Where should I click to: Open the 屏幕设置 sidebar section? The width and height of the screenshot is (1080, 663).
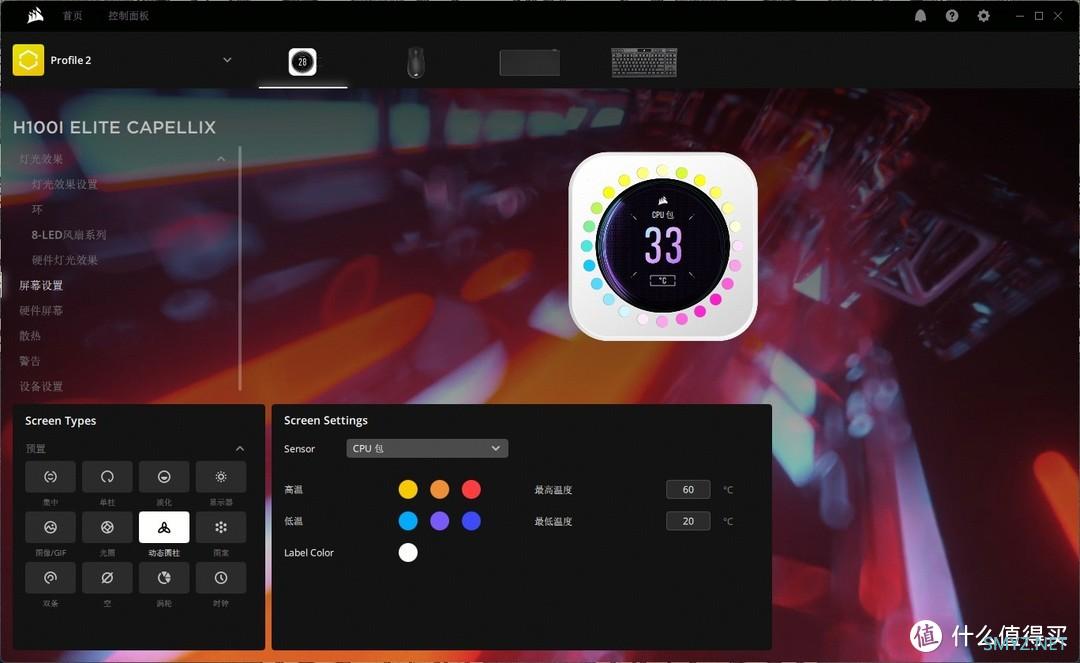pyautogui.click(x=41, y=285)
